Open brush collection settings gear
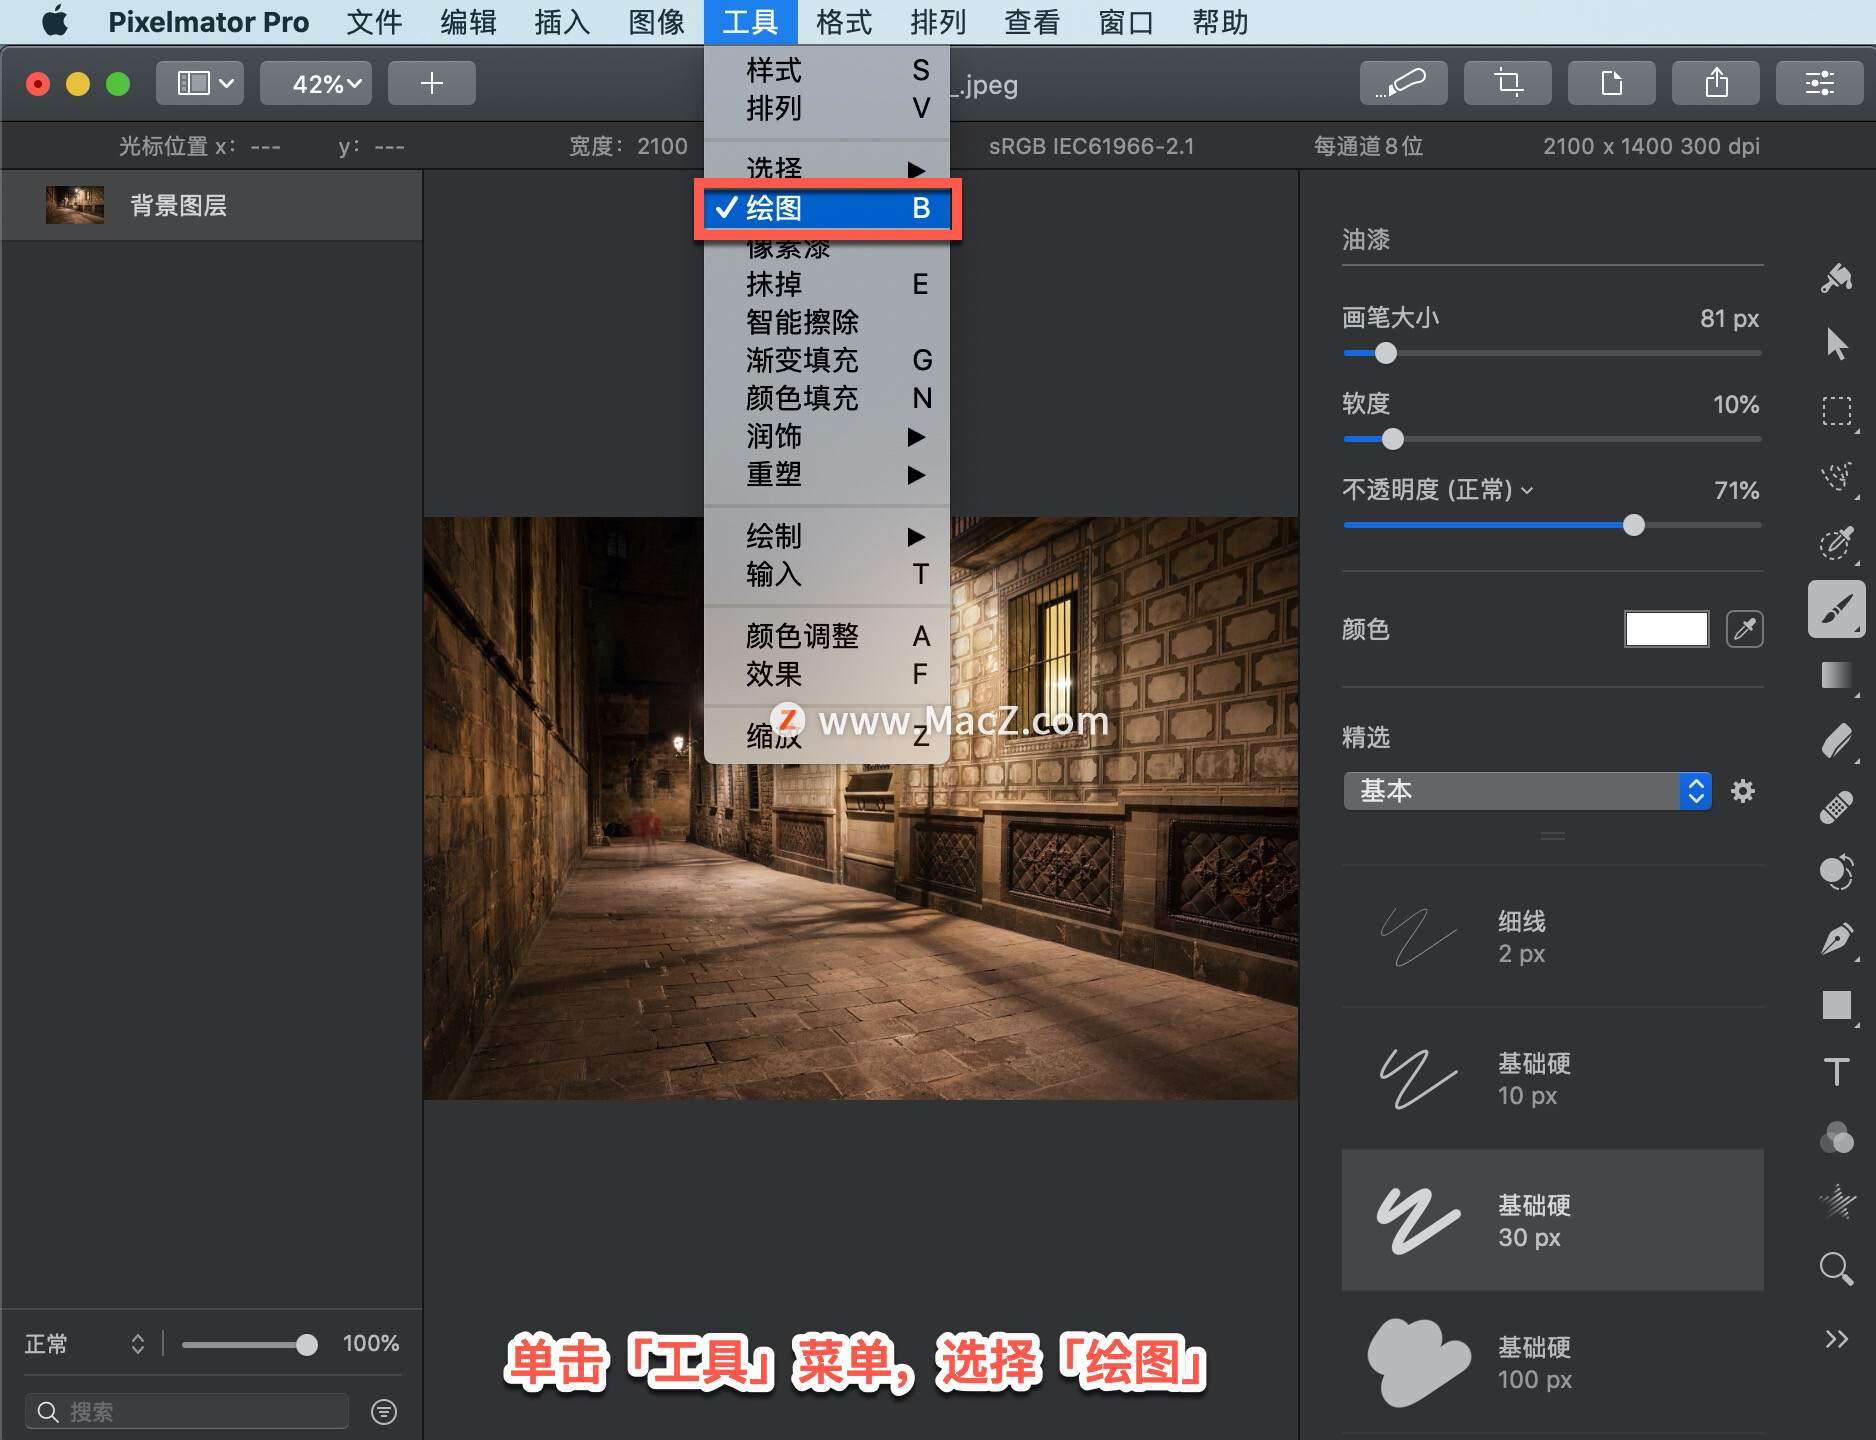1876x1440 pixels. coord(1743,791)
